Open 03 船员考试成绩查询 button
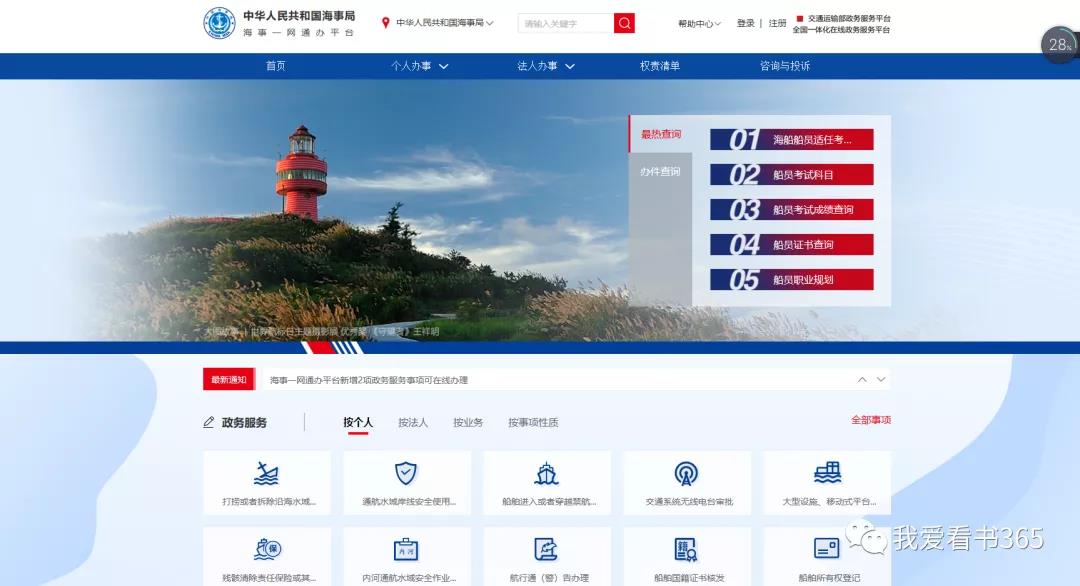1080x586 pixels. (x=791, y=209)
